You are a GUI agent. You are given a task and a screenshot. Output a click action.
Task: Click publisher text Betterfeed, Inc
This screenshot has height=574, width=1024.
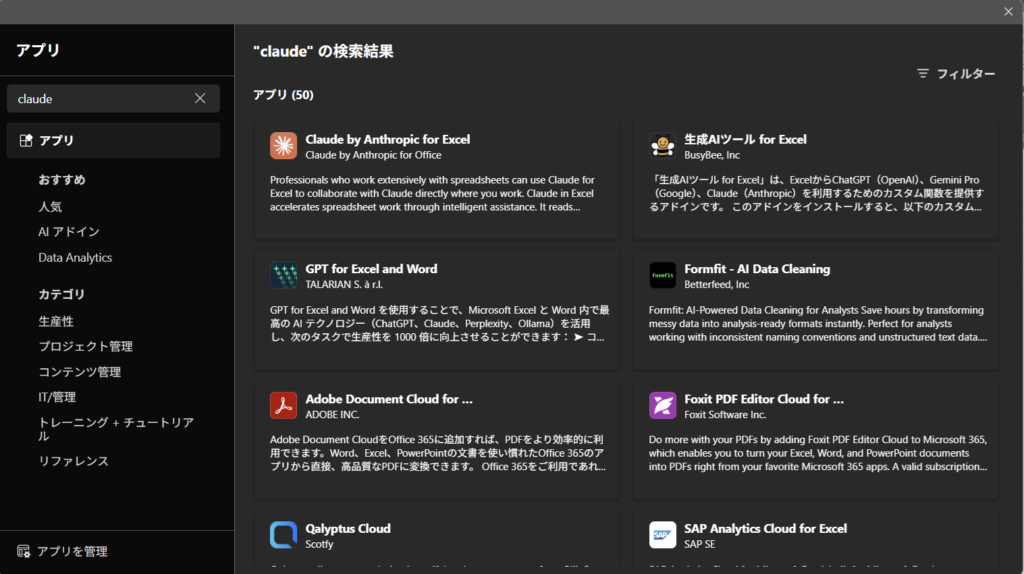[x=716, y=284]
